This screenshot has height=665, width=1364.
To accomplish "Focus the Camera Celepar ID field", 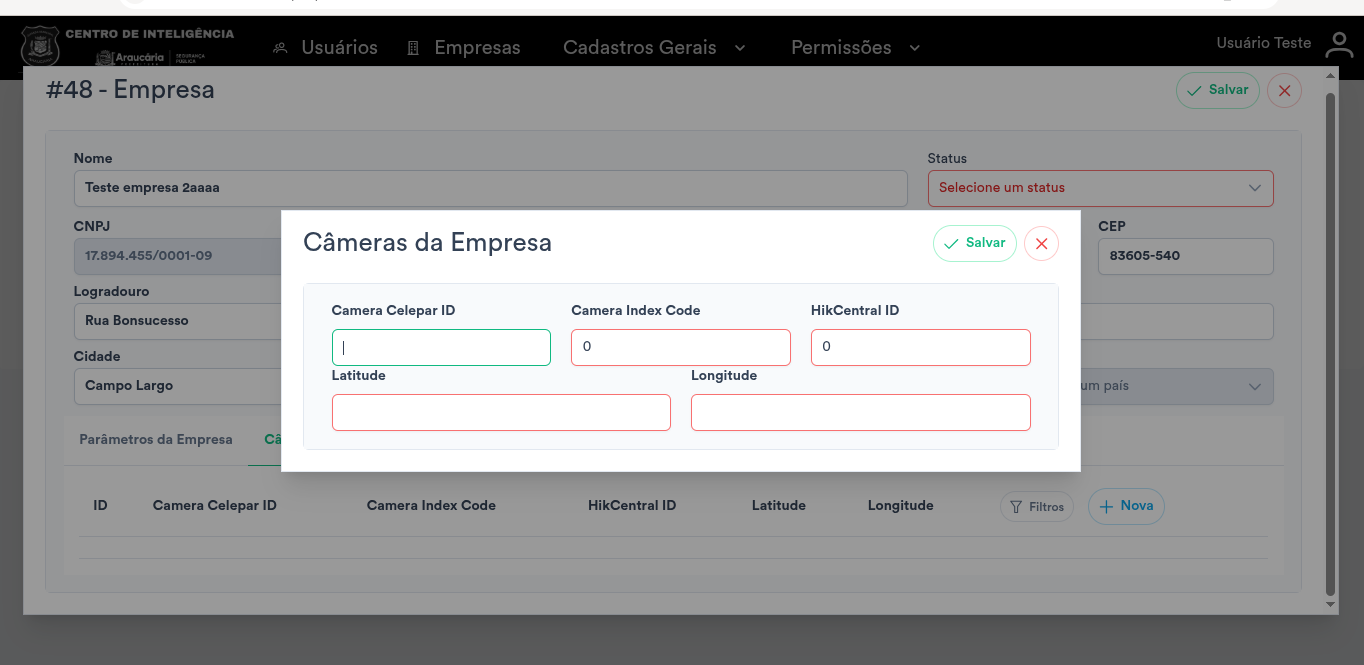I will click(441, 348).
